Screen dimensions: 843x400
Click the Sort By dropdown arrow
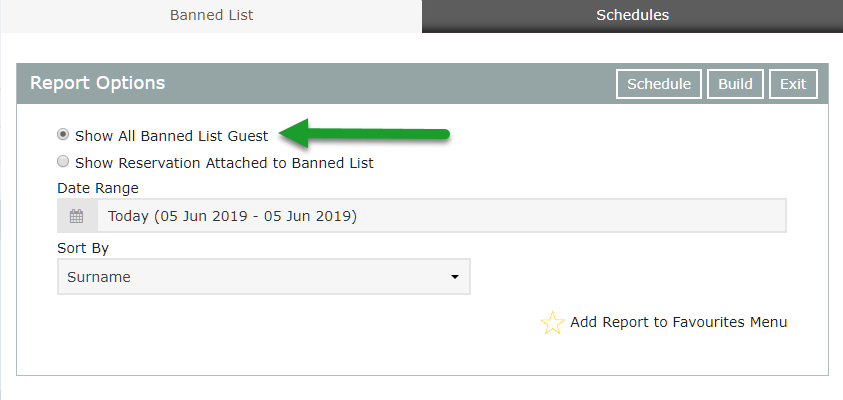click(455, 277)
